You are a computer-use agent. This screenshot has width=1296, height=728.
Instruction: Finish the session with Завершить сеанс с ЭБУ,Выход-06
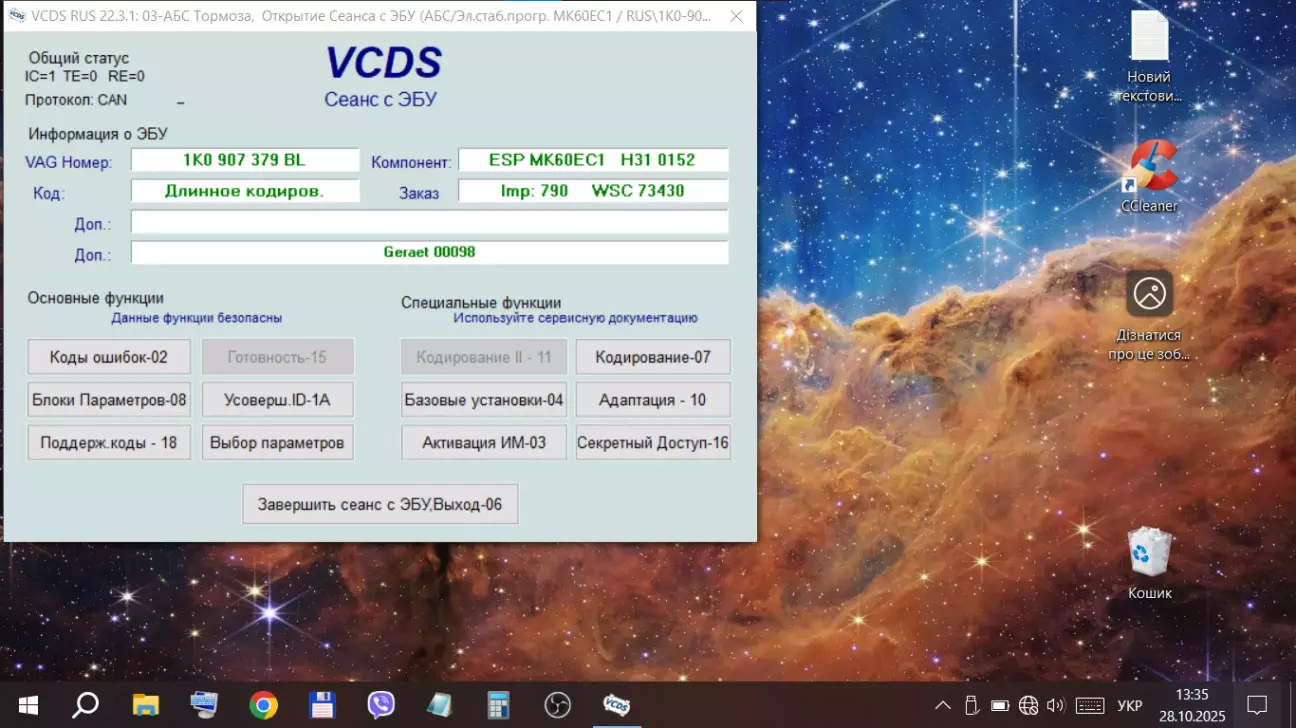380,504
